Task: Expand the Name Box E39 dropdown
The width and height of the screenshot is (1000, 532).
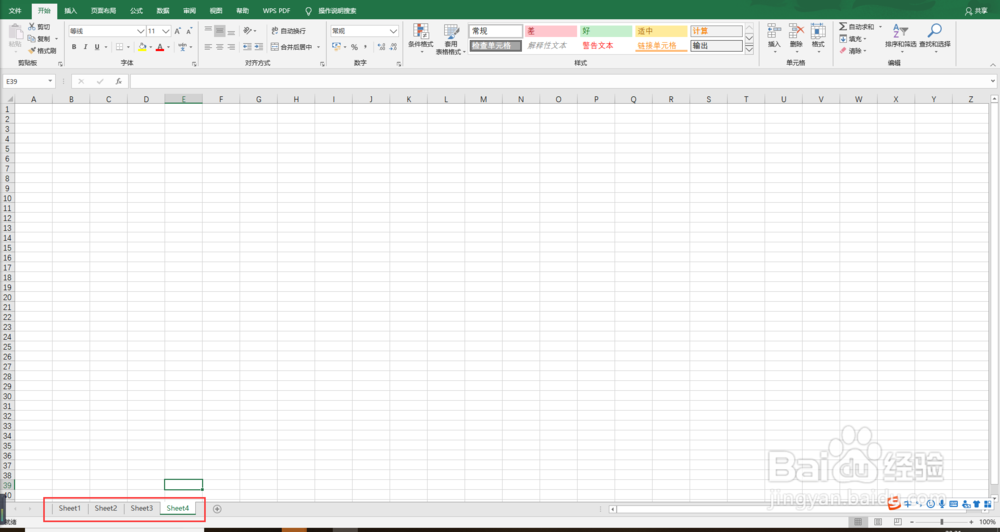Action: point(50,82)
